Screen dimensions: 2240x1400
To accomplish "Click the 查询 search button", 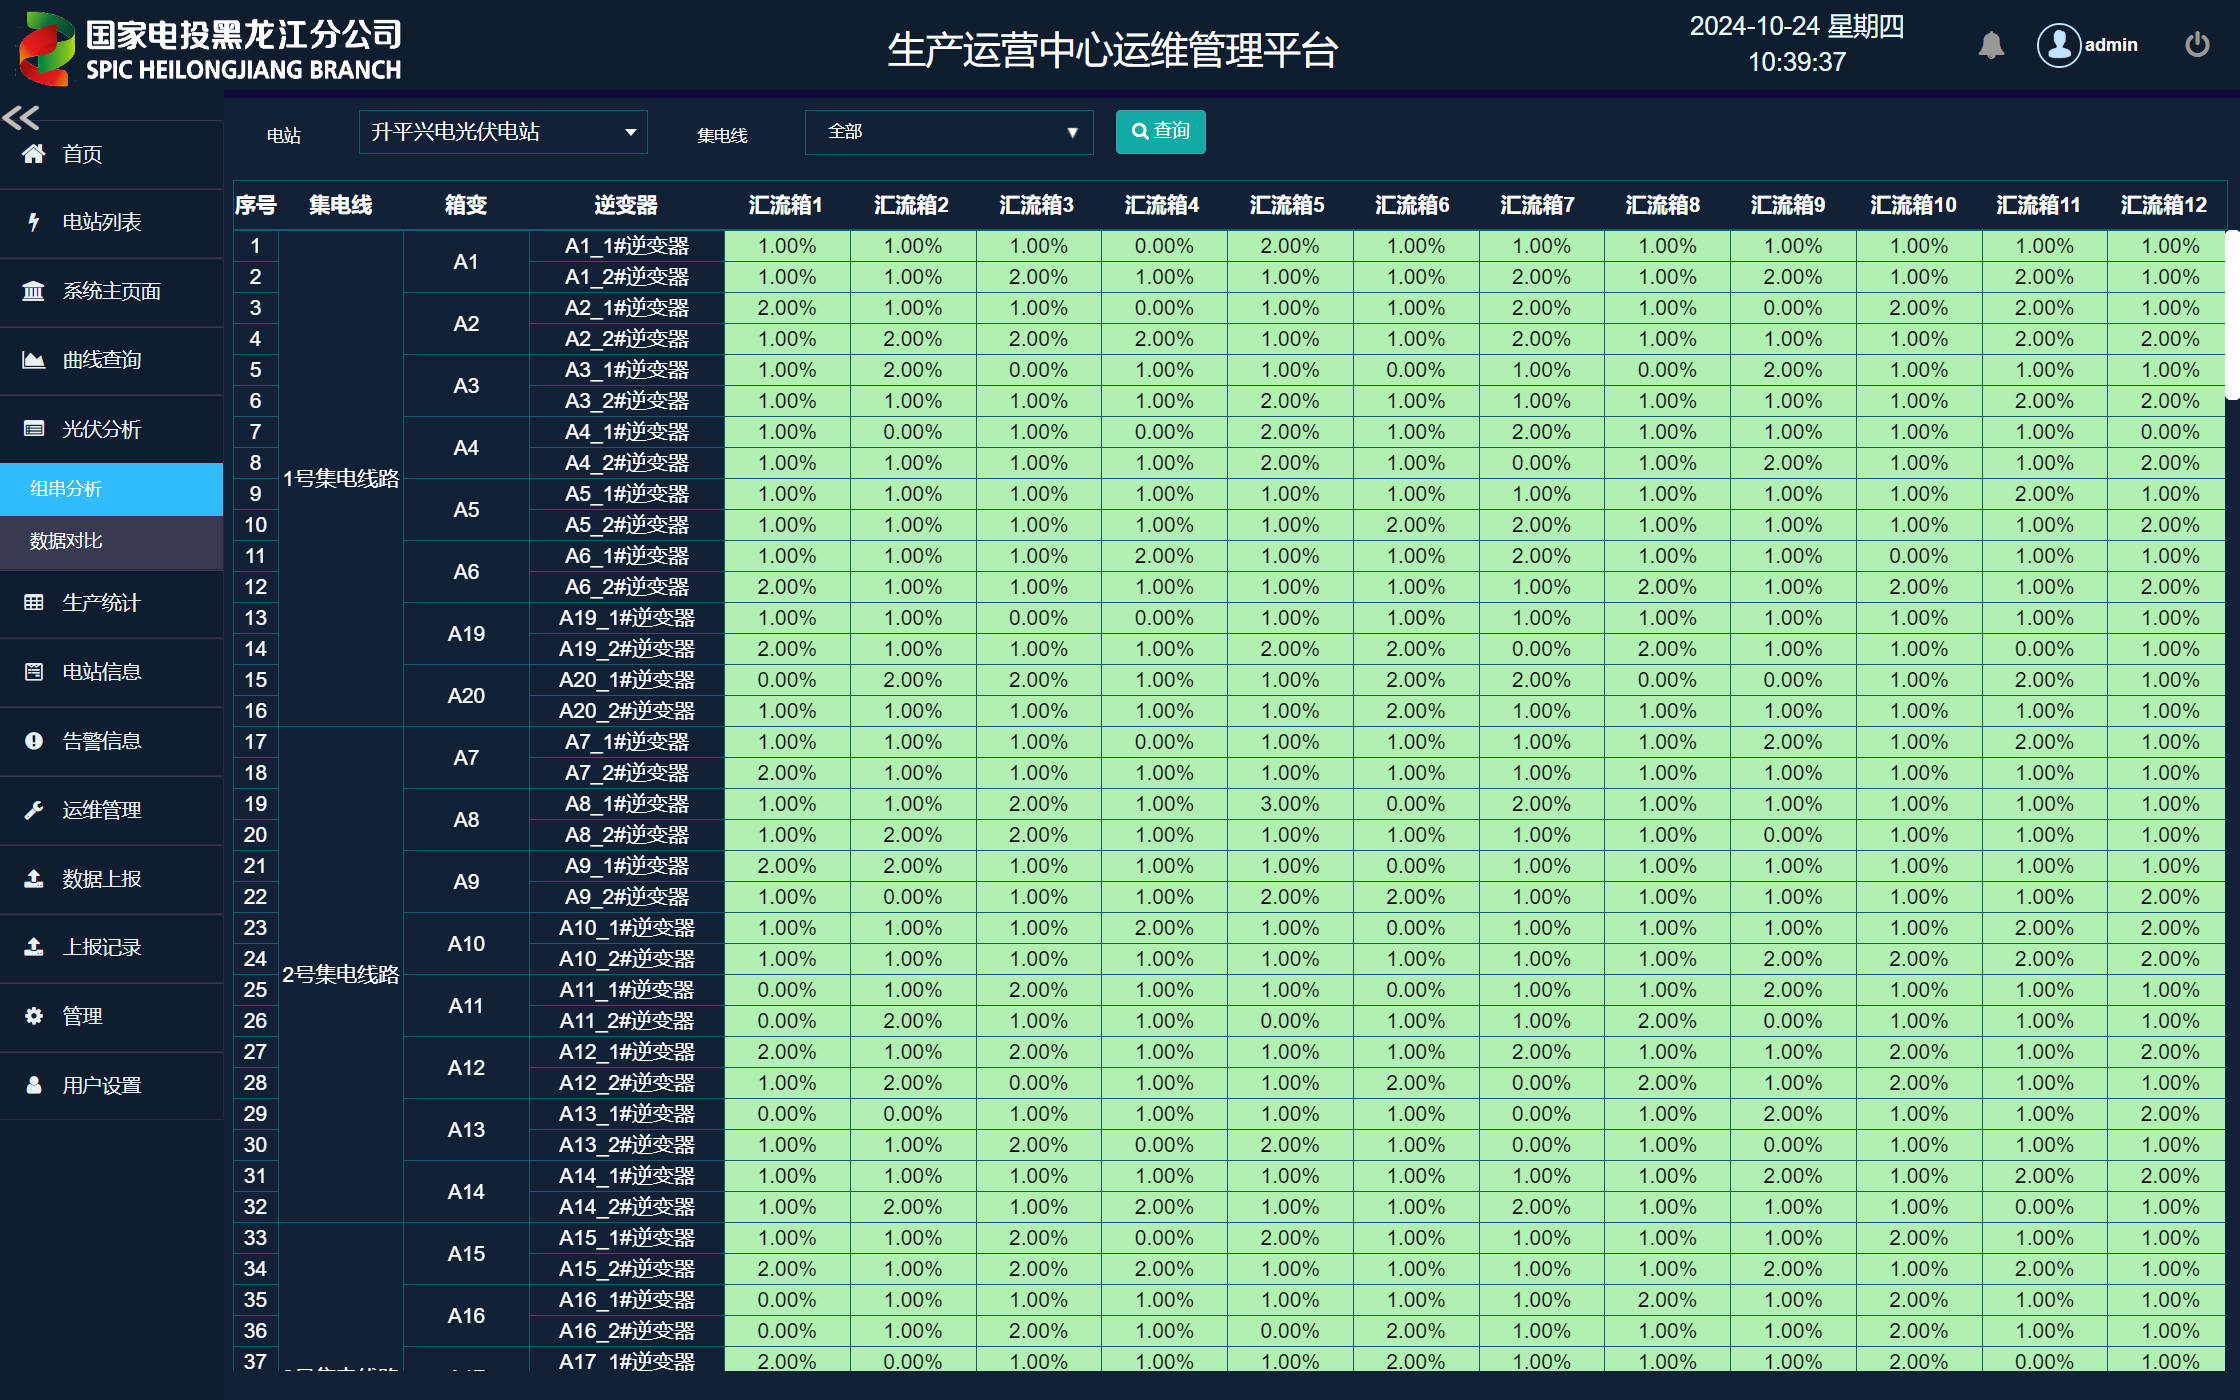I will 1160,132.
